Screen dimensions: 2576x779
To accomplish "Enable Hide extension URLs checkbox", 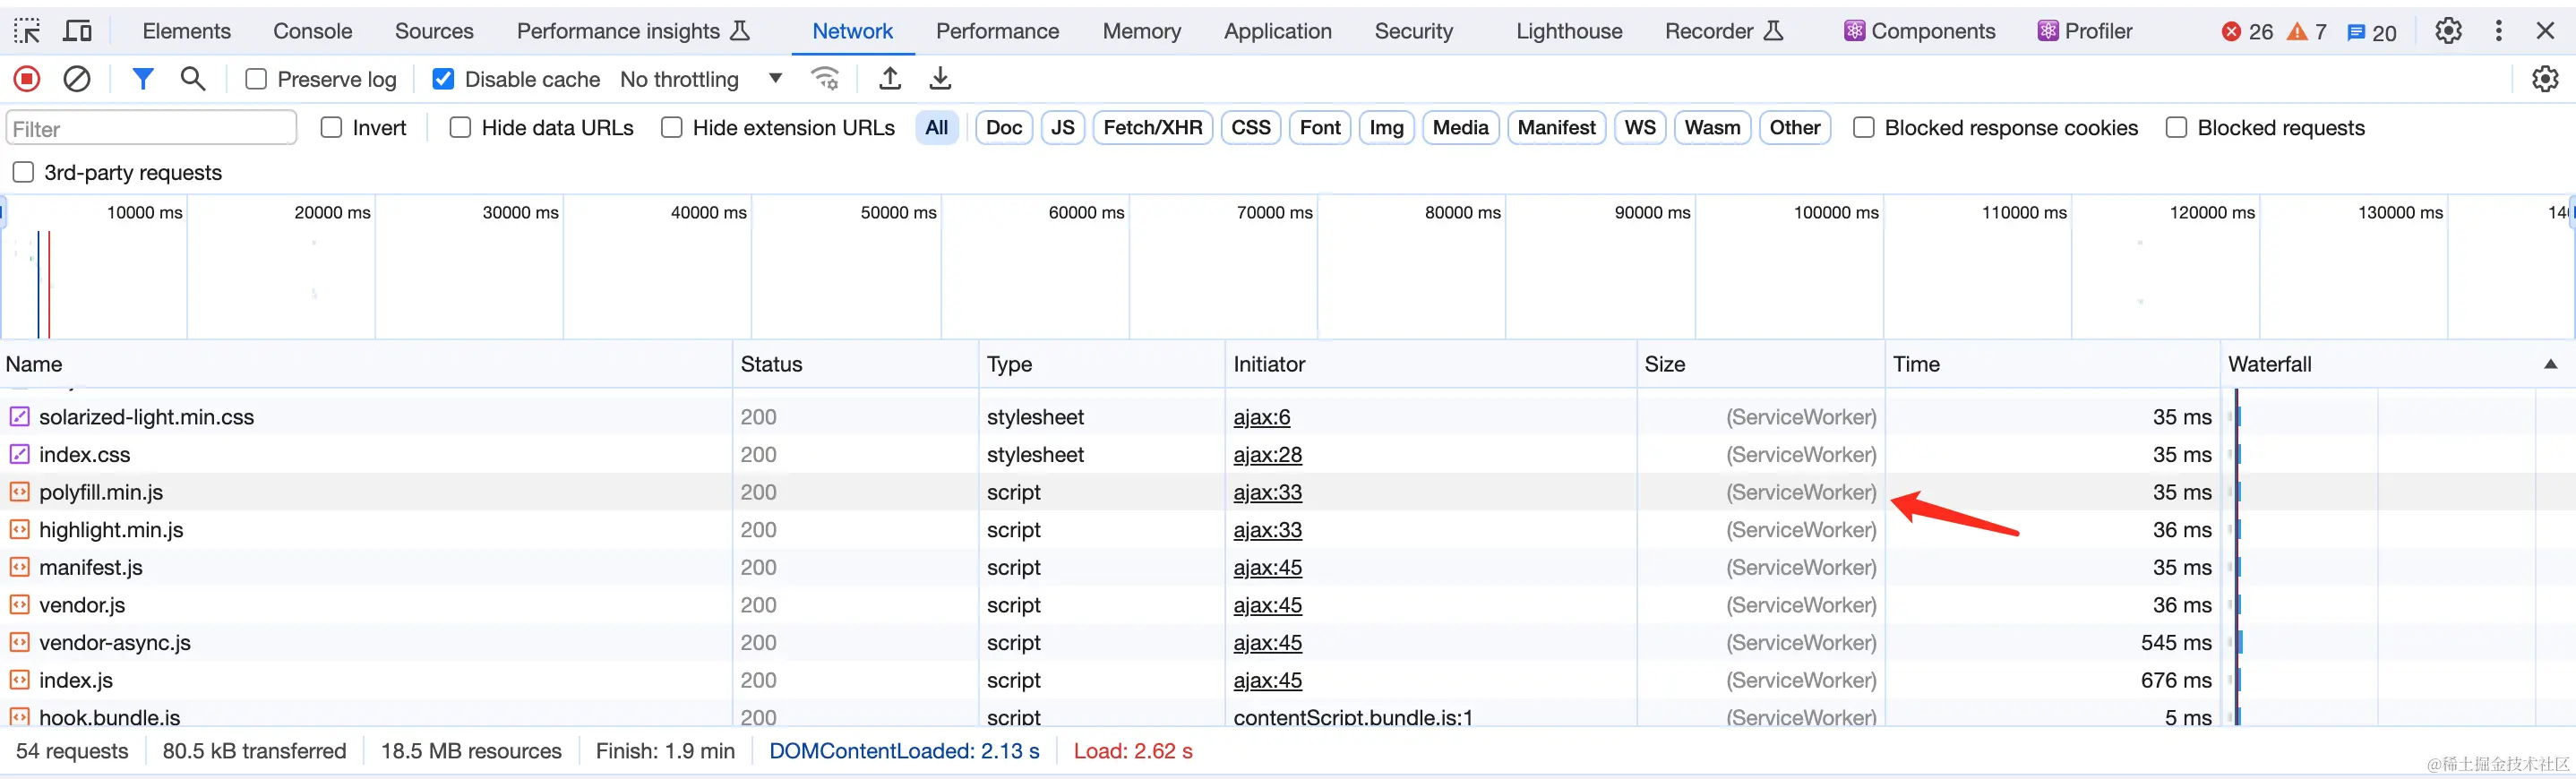I will point(672,128).
